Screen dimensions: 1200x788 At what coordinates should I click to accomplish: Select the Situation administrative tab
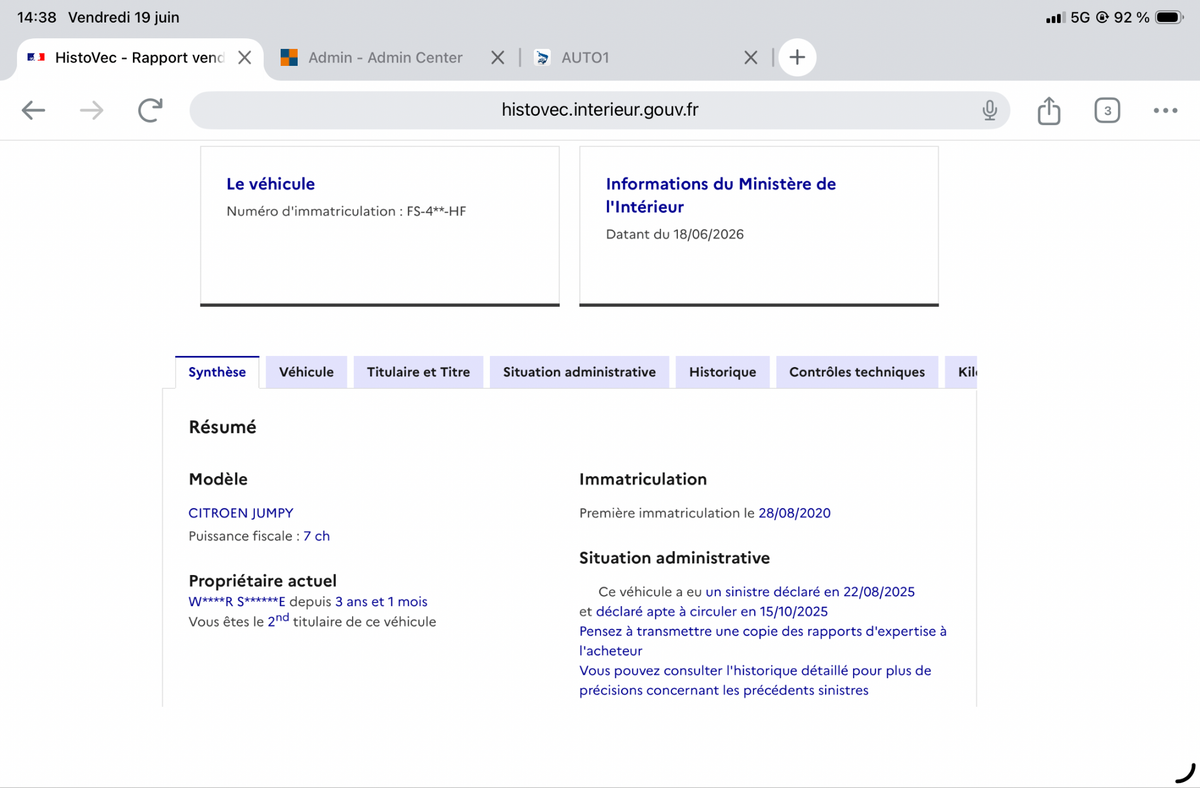tap(579, 372)
